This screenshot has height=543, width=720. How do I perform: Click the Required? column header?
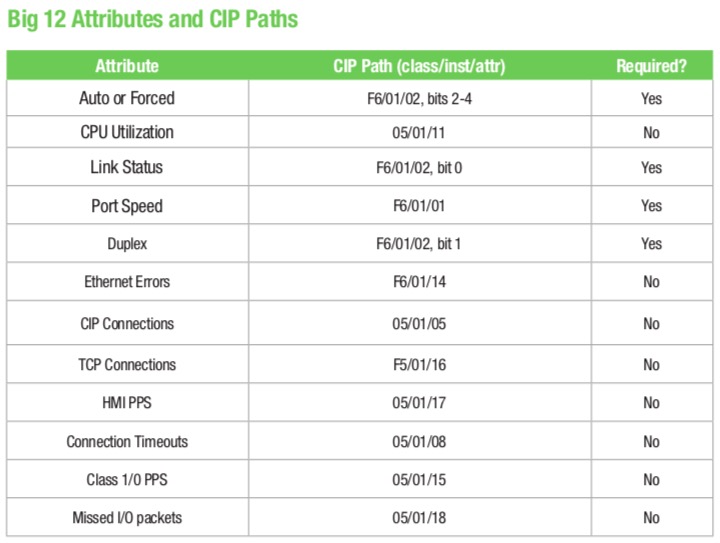(652, 66)
